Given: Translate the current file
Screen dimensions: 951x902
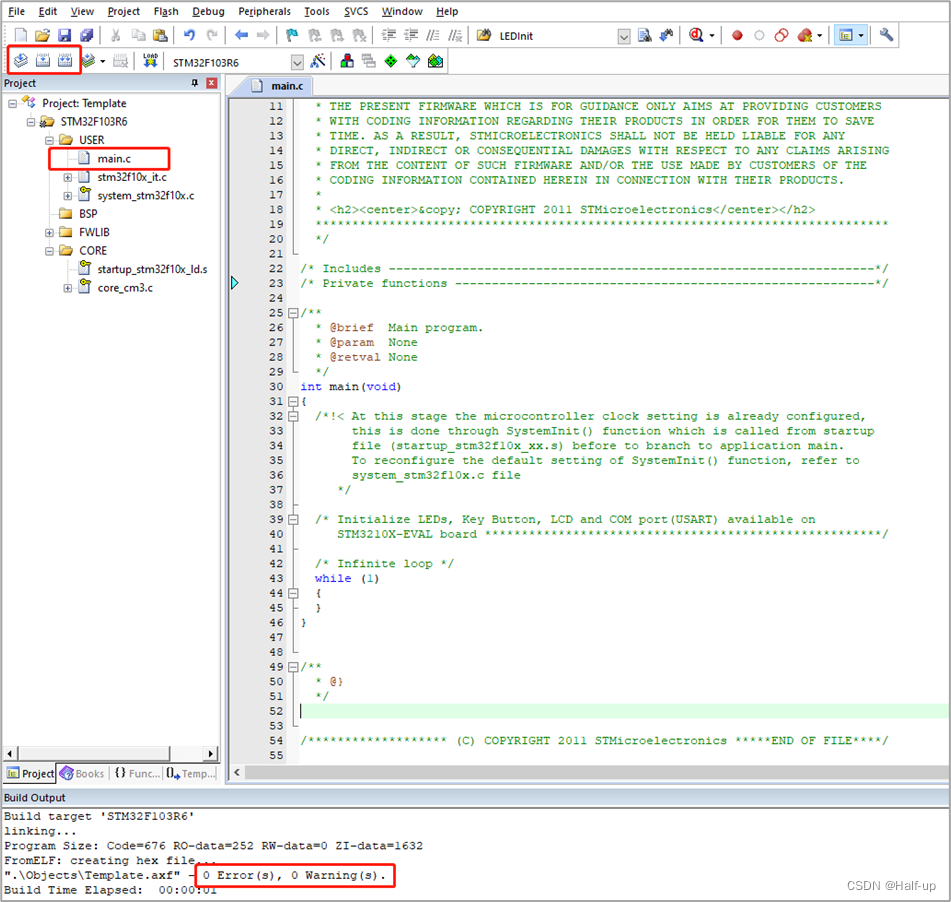Looking at the screenshot, I should coord(21,61).
